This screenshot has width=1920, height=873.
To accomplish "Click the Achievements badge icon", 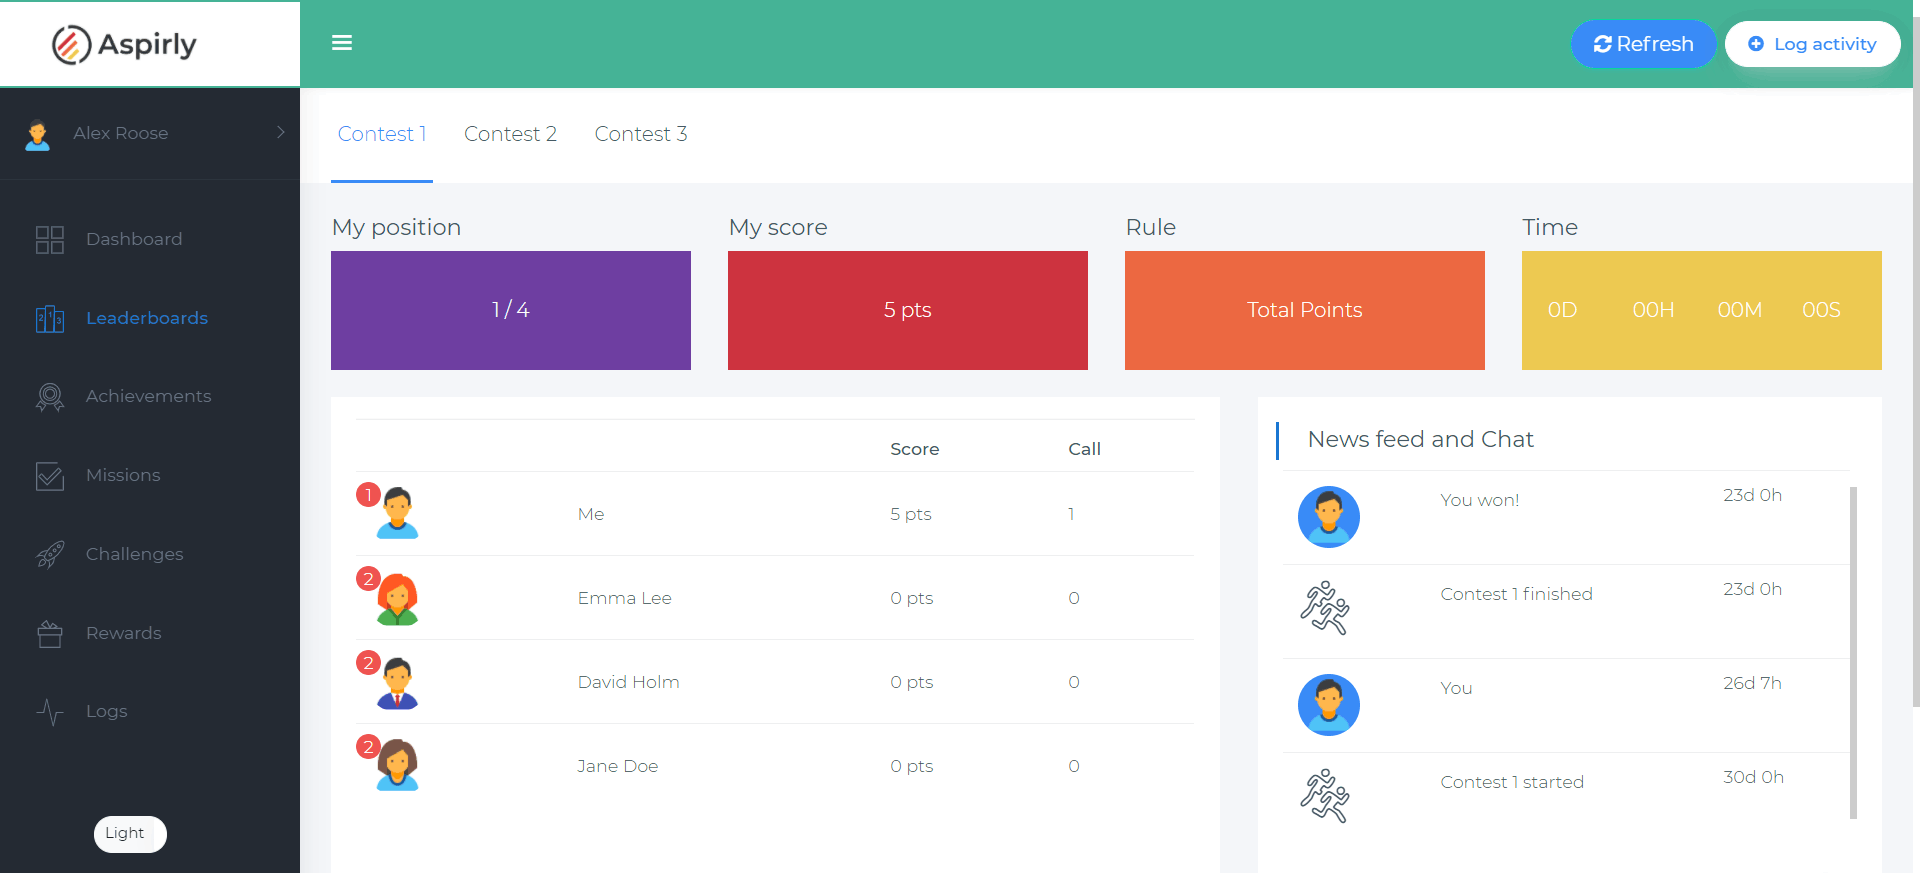I will point(50,397).
